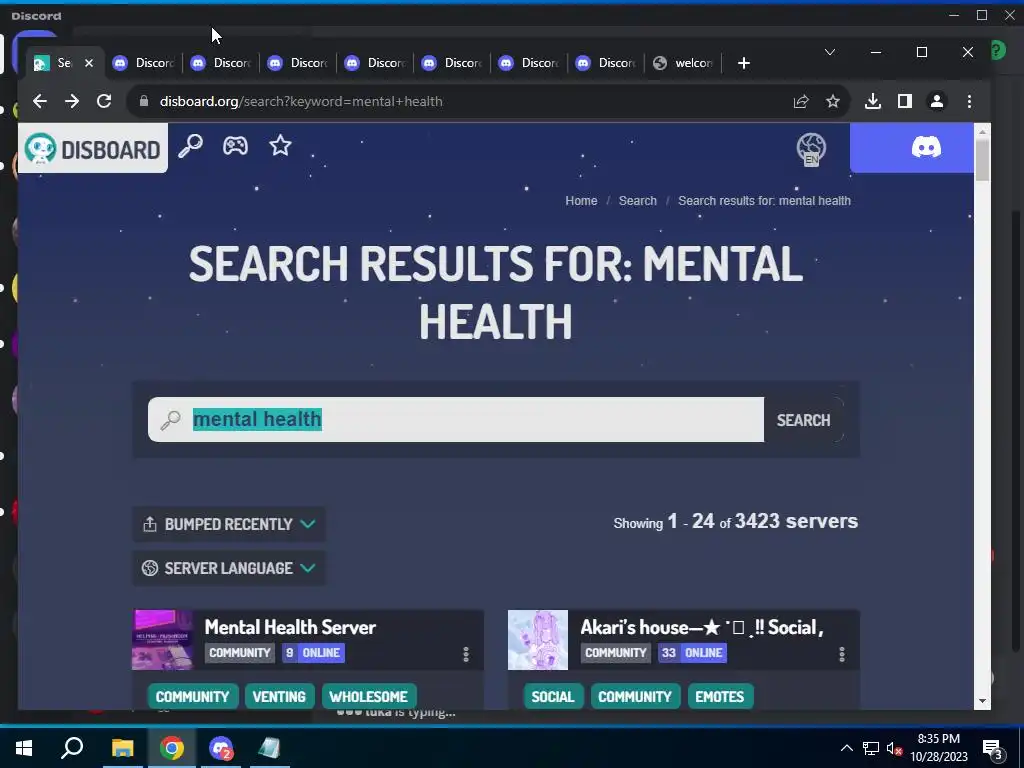
Task: Click the taskbar clock showing 8:35 PM
Action: point(938,748)
